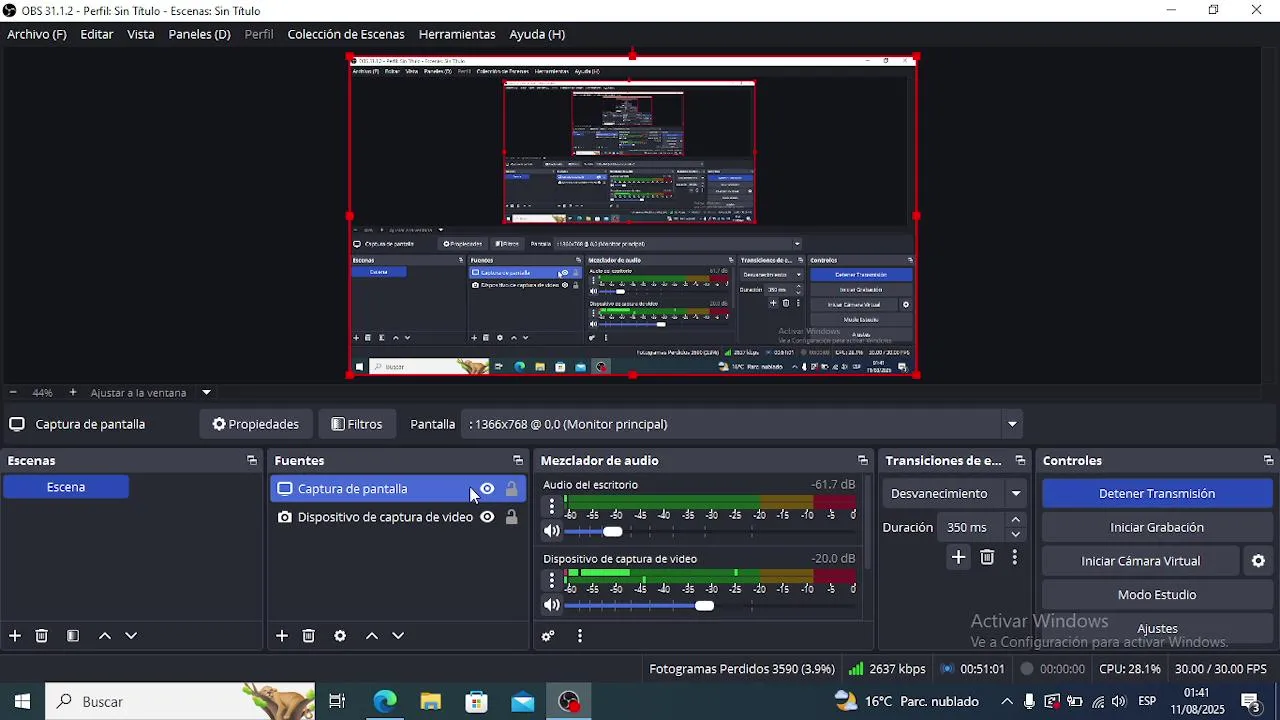Open Dispositivo de captura de video audio options
This screenshot has width=1280, height=720.
551,581
